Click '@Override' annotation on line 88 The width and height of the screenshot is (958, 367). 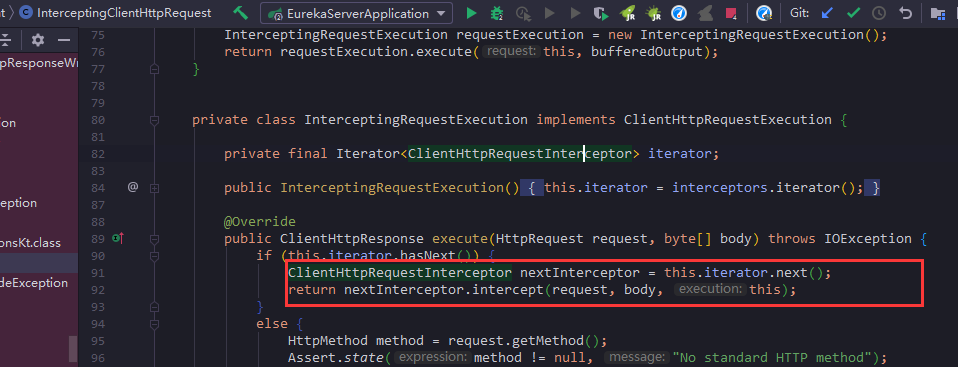pyautogui.click(x=260, y=222)
